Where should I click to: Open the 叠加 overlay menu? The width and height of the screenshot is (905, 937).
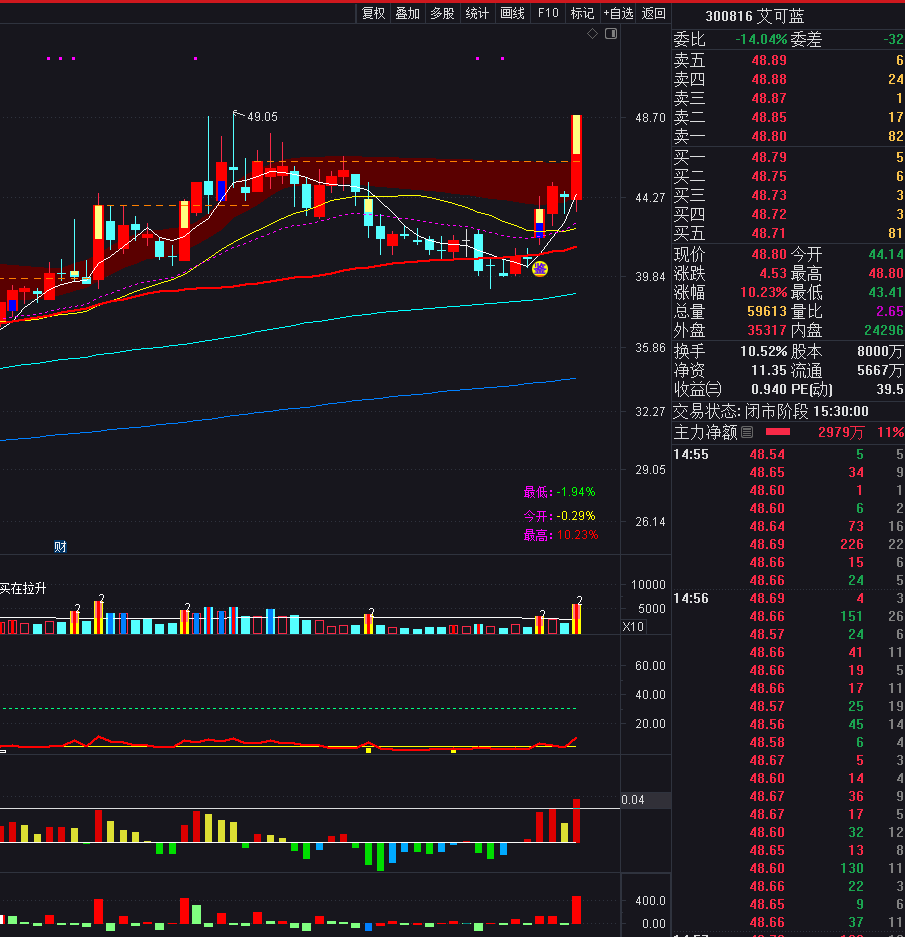(407, 13)
